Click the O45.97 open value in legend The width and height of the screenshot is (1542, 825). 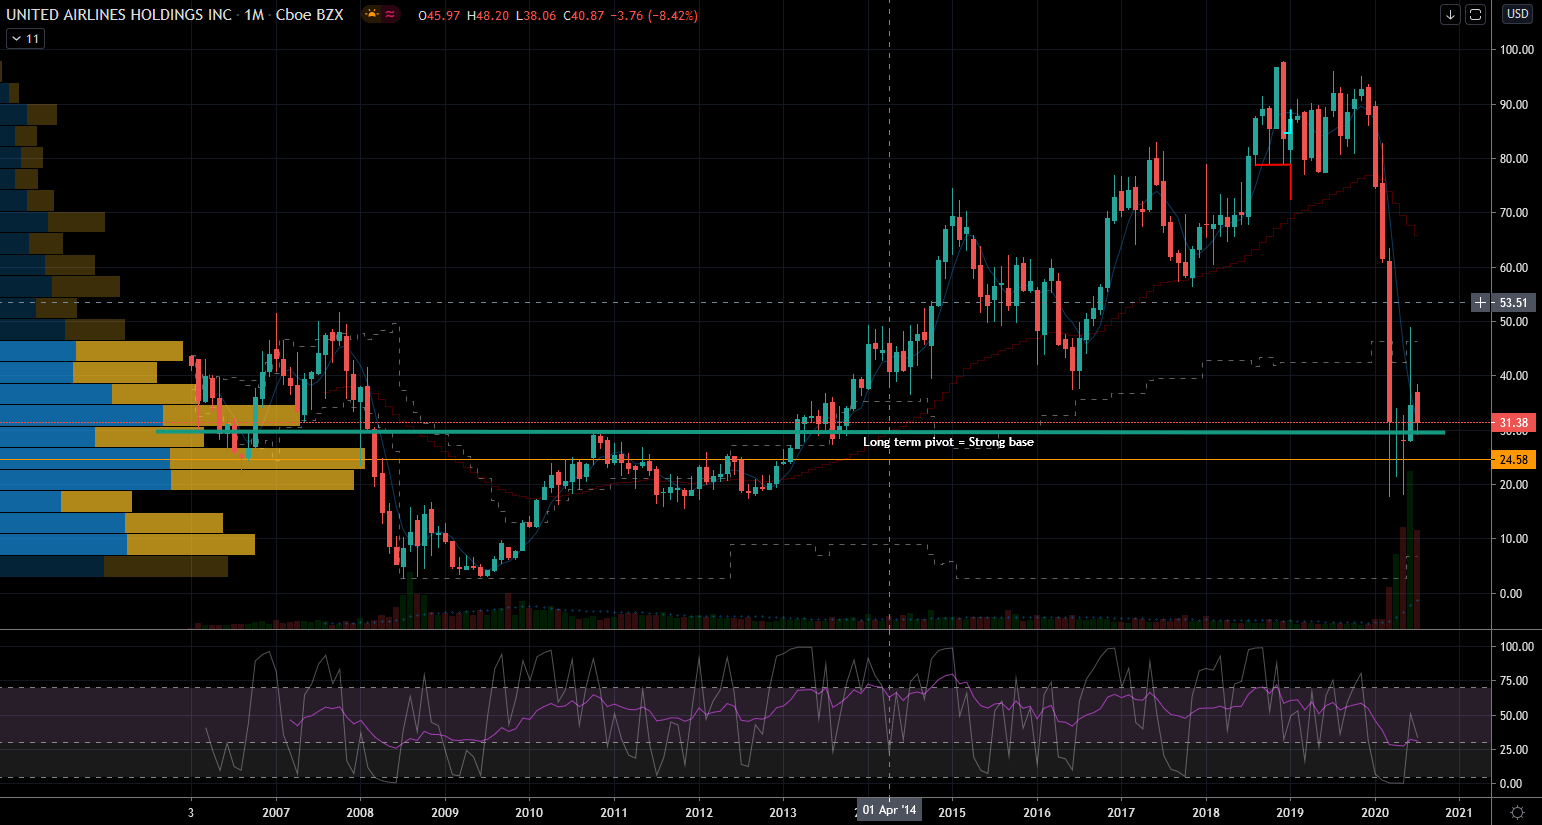pyautogui.click(x=439, y=16)
